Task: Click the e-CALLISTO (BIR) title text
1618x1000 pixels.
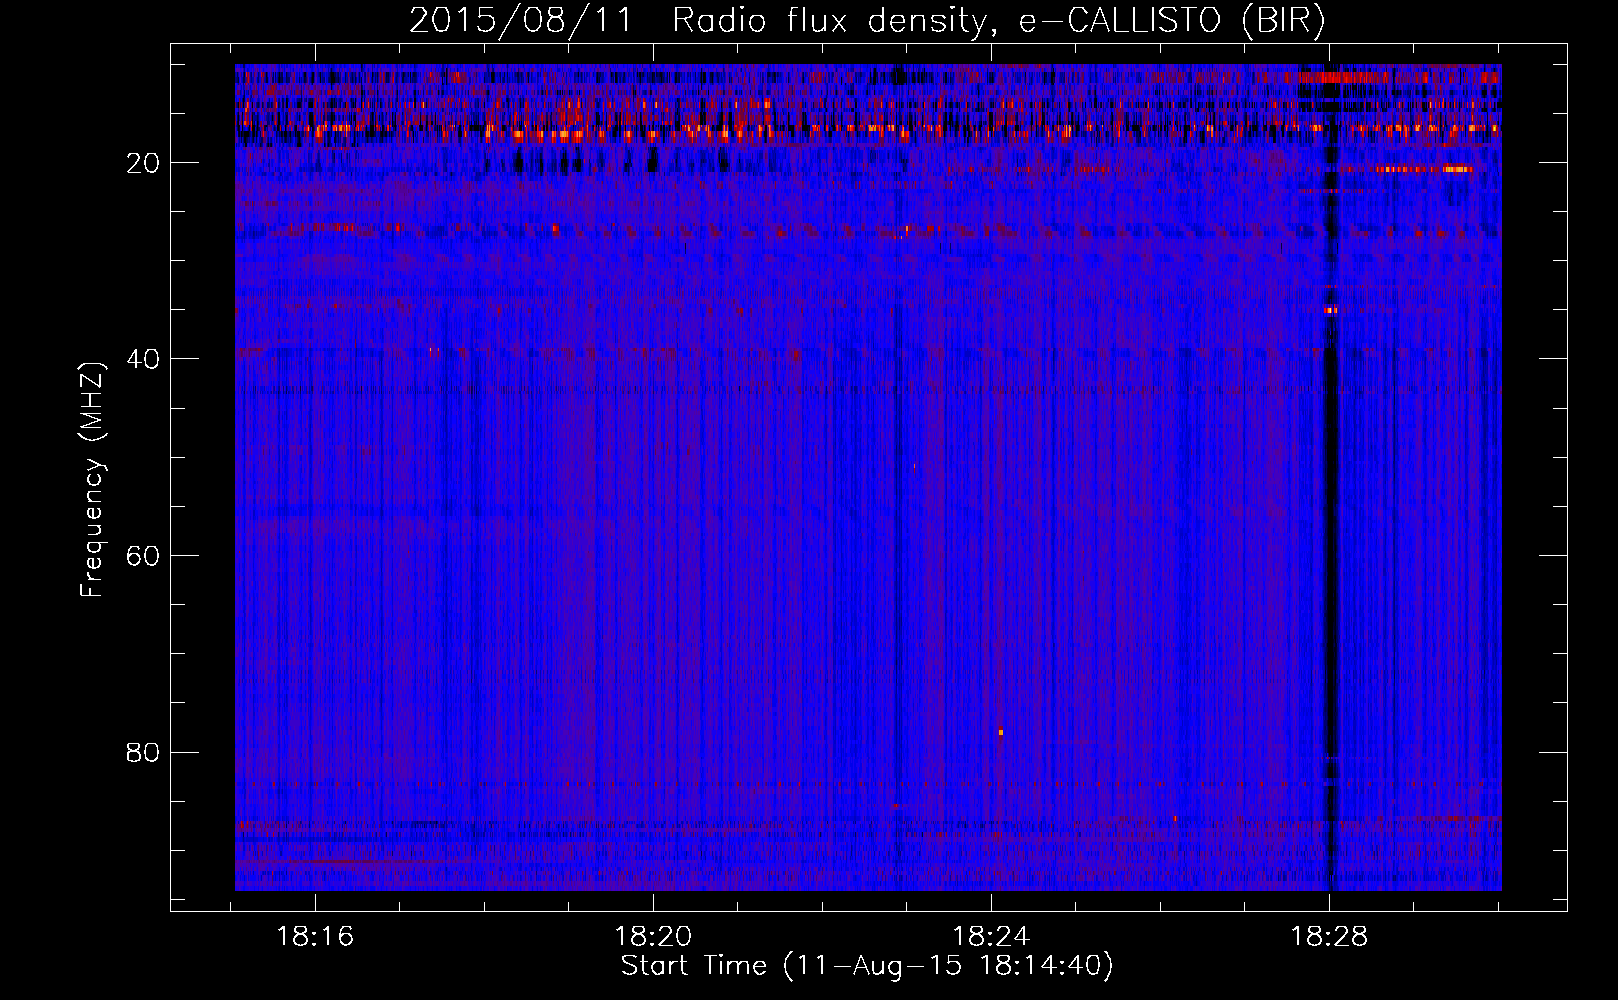Action: point(1172,21)
